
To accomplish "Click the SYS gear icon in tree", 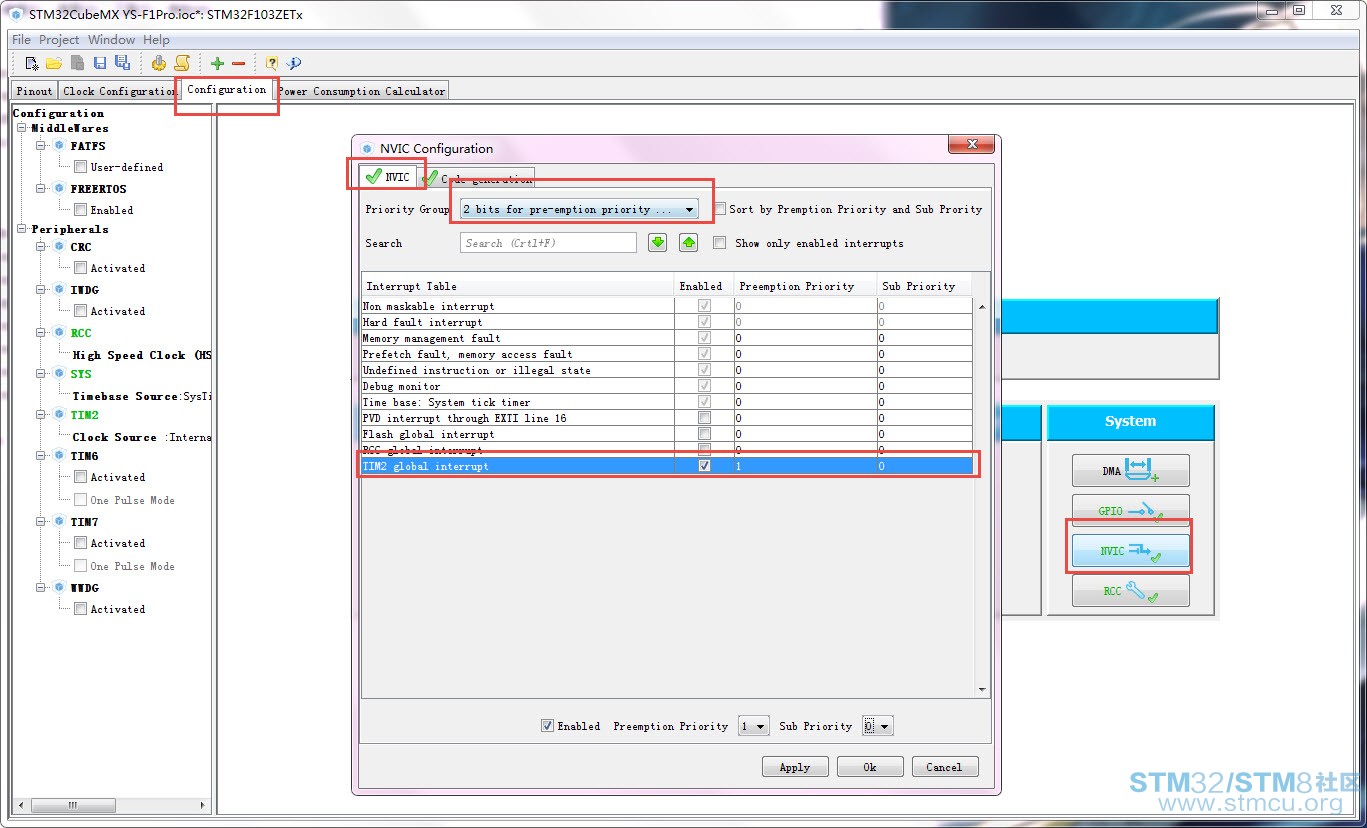I will [59, 373].
